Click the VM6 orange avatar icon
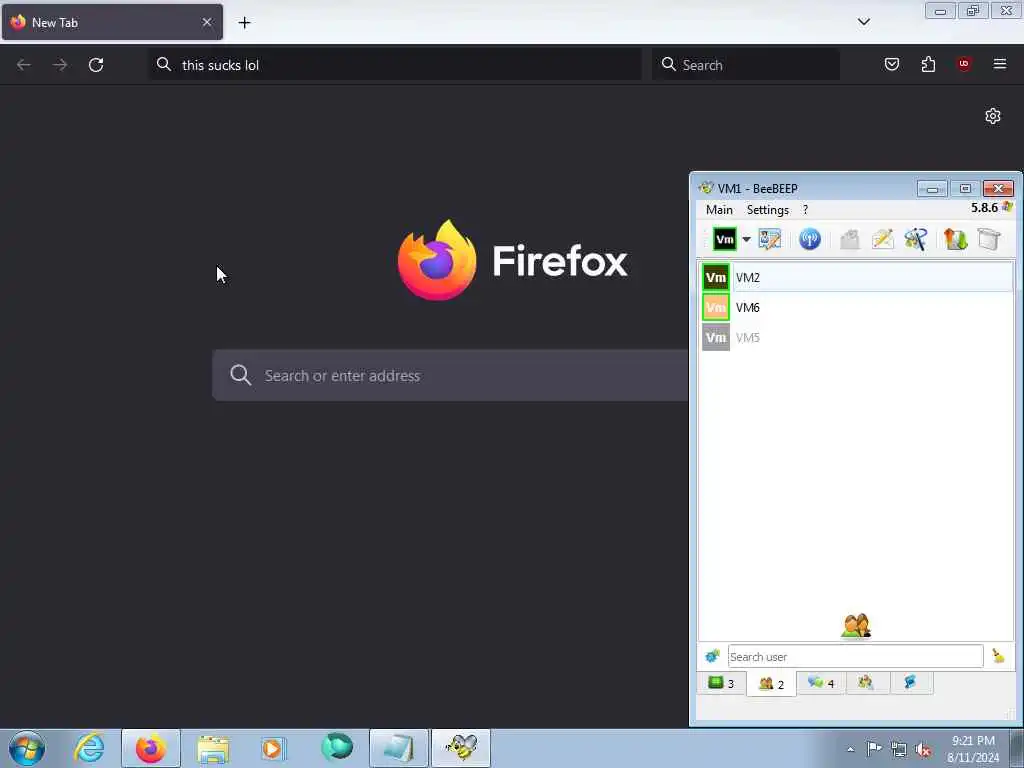 click(x=716, y=308)
